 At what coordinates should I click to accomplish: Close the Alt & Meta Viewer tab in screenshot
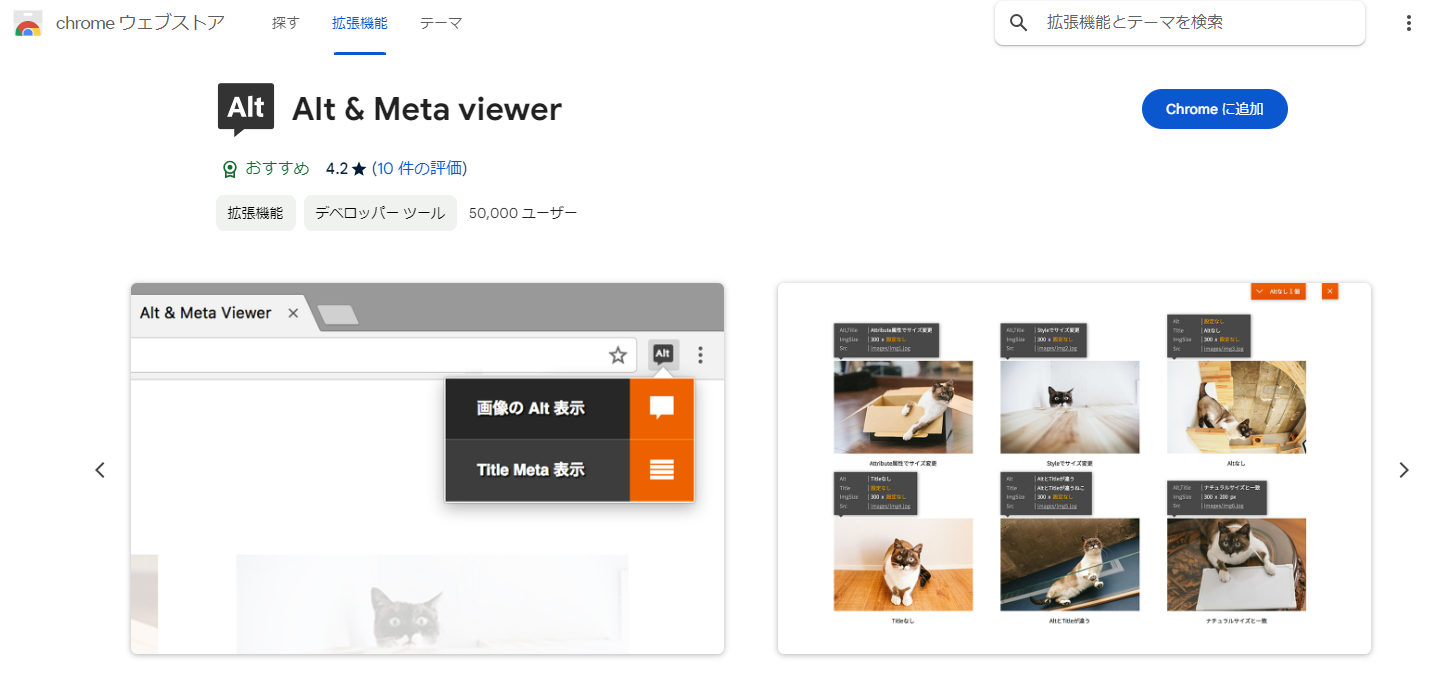[293, 313]
